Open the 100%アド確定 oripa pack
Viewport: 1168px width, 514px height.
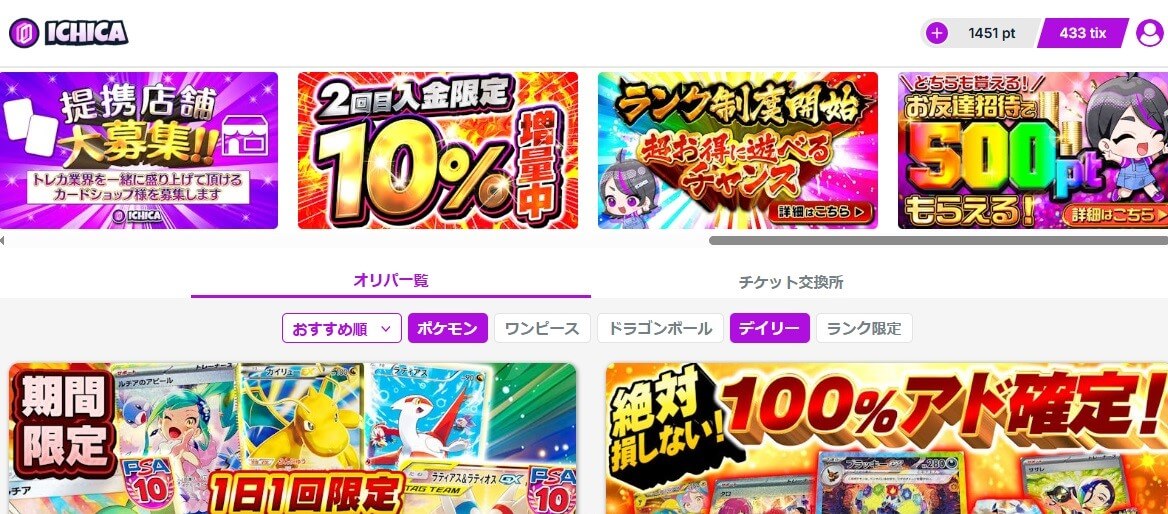(886, 438)
